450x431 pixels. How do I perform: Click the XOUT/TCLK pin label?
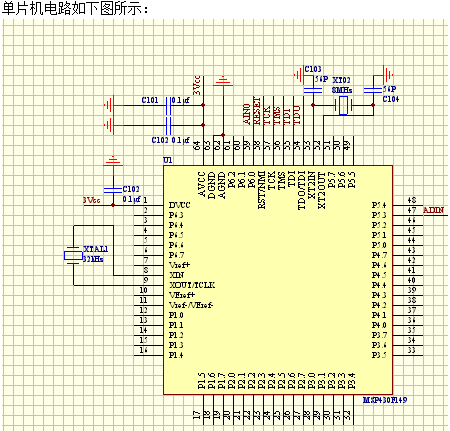[192, 285]
